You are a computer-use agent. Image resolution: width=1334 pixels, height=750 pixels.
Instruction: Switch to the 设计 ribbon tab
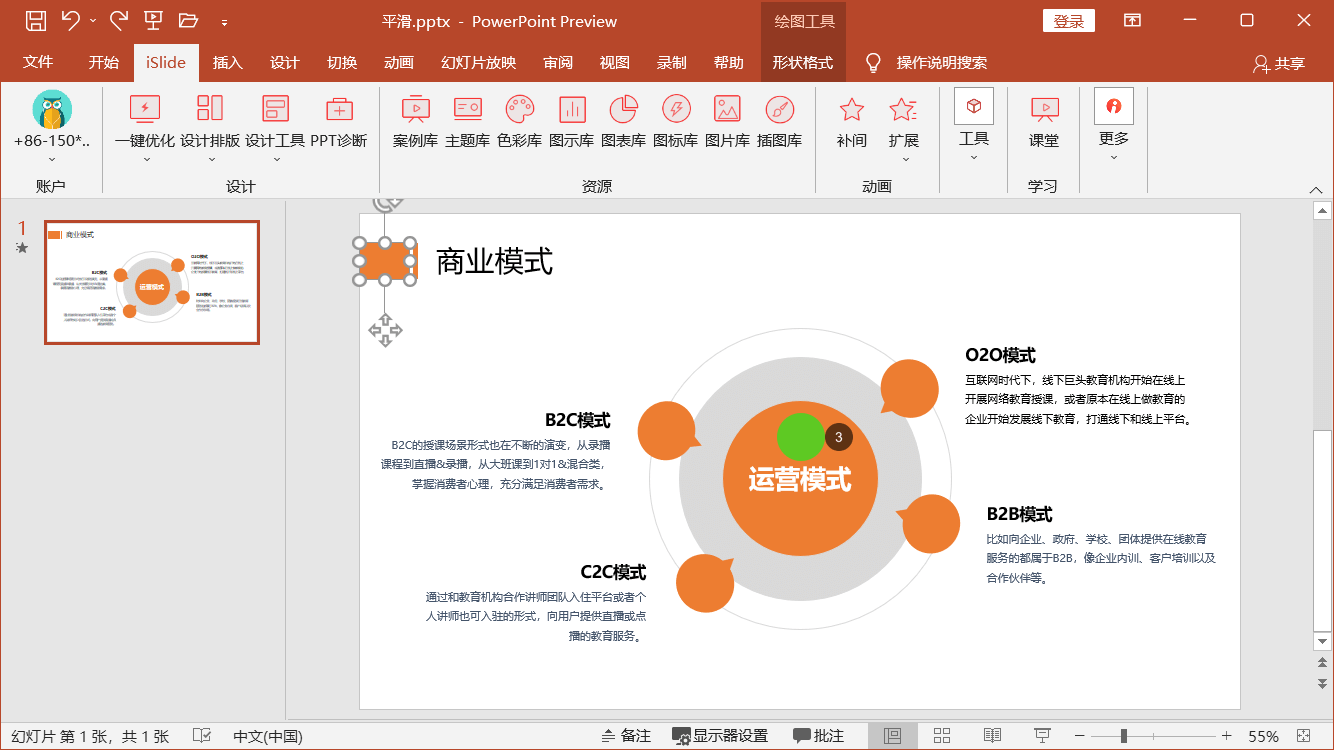(285, 62)
